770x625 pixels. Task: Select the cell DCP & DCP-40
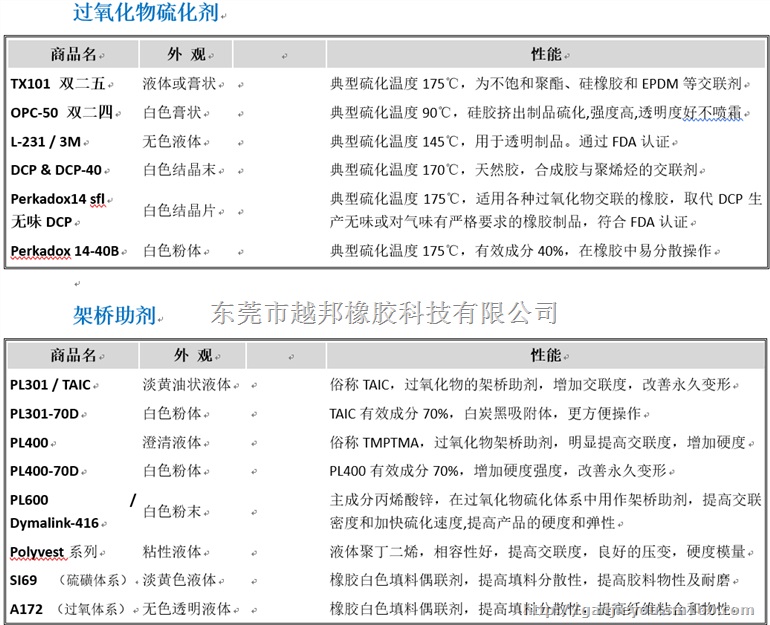click(56, 170)
